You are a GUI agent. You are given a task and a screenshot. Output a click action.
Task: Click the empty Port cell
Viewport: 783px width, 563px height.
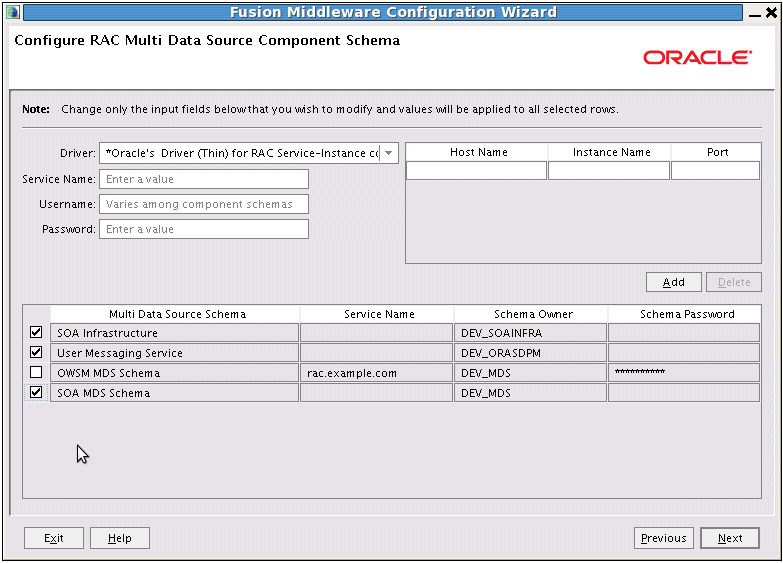pyautogui.click(x=716, y=170)
